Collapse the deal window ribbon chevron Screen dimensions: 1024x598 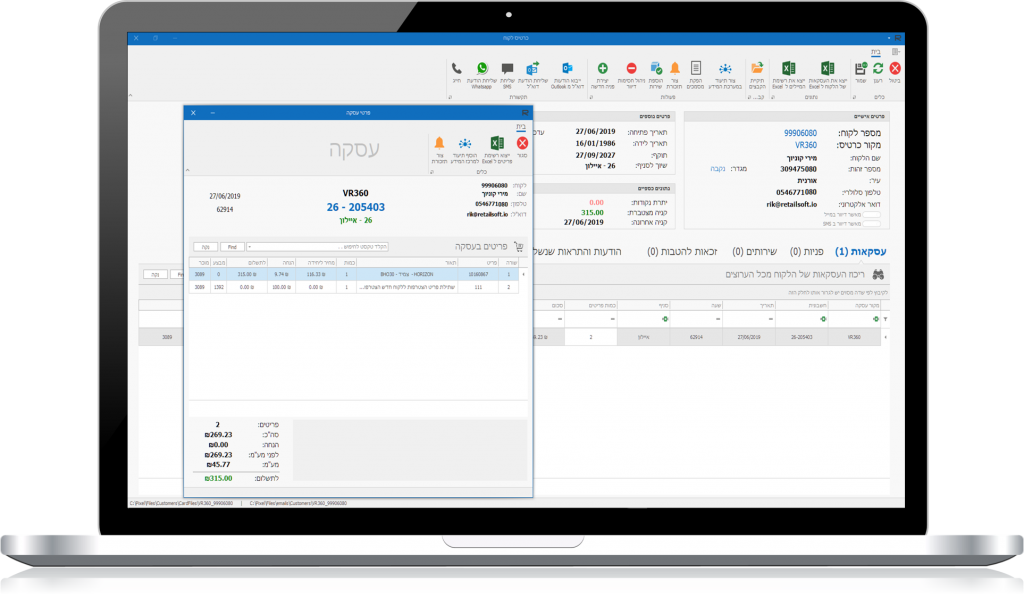click(x=187, y=170)
